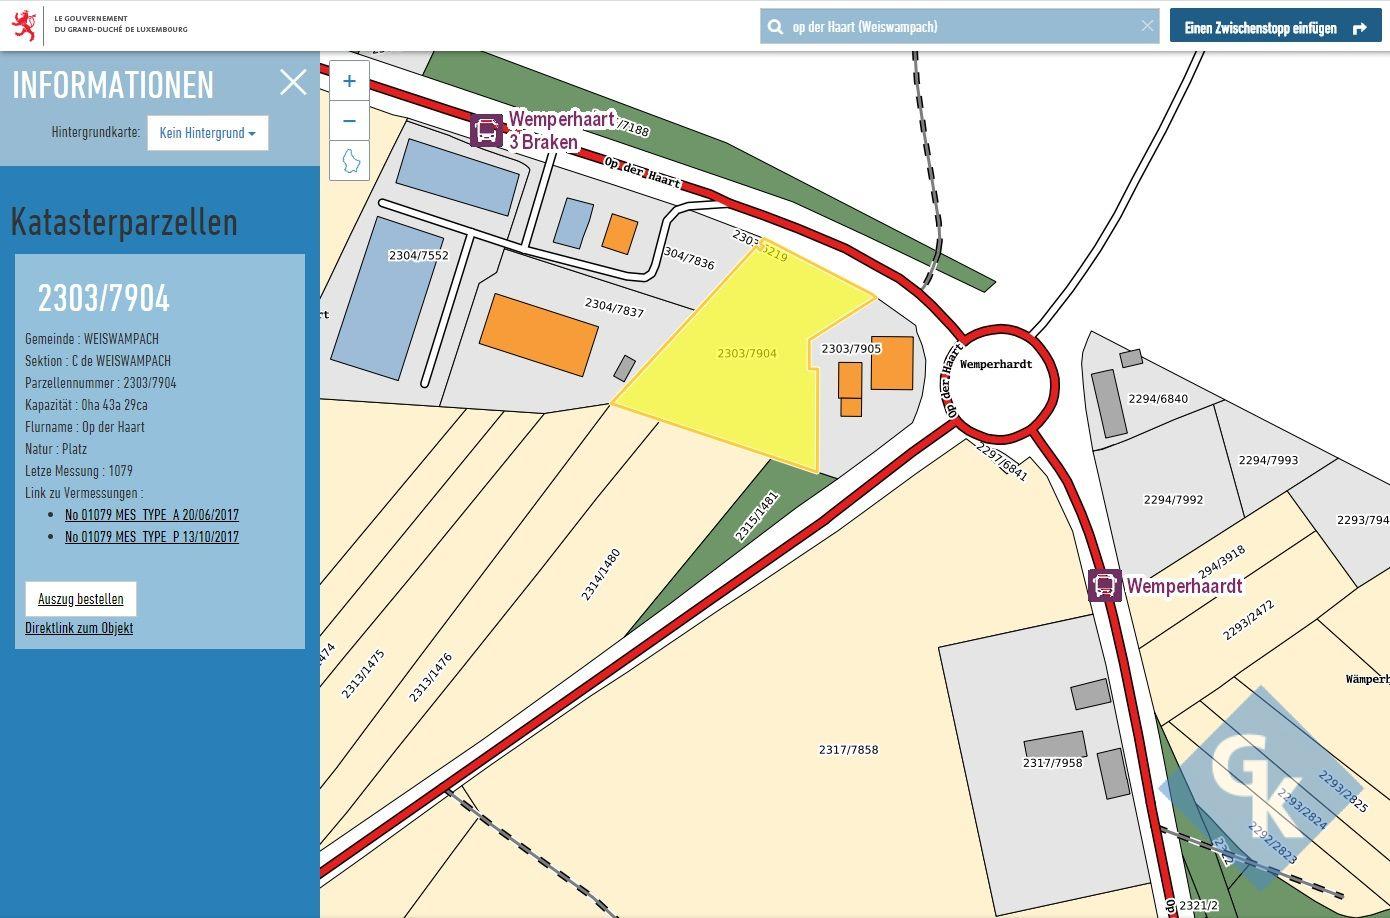
Task: Close the Informationen panel
Action: pos(293,82)
